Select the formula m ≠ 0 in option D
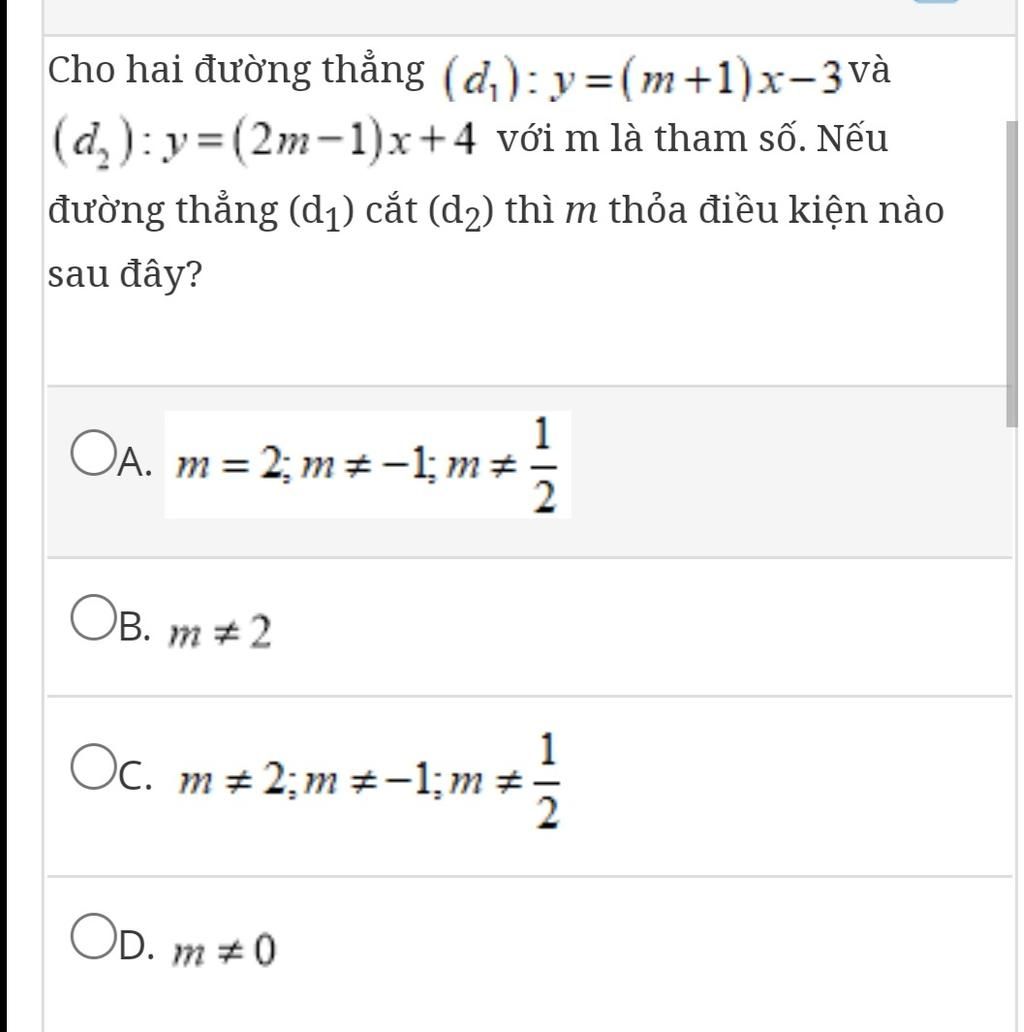This screenshot has width=1024, height=1032. 223,950
